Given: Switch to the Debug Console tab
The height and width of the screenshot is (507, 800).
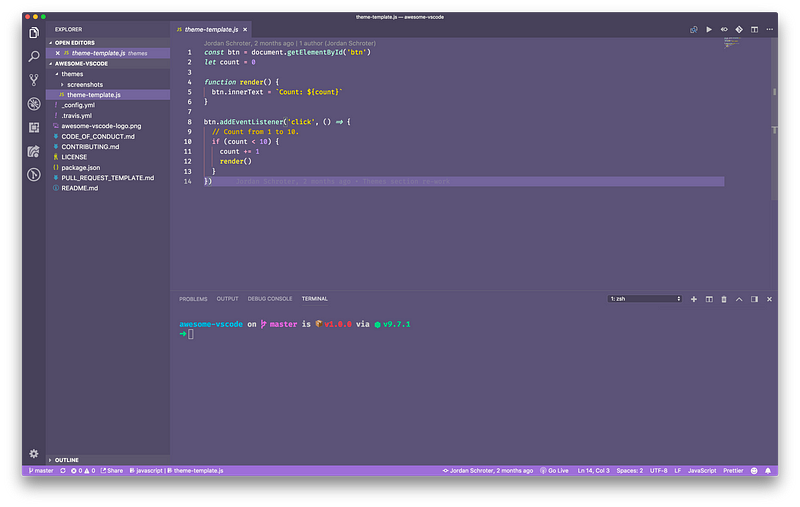Looking at the screenshot, I should (x=270, y=299).
